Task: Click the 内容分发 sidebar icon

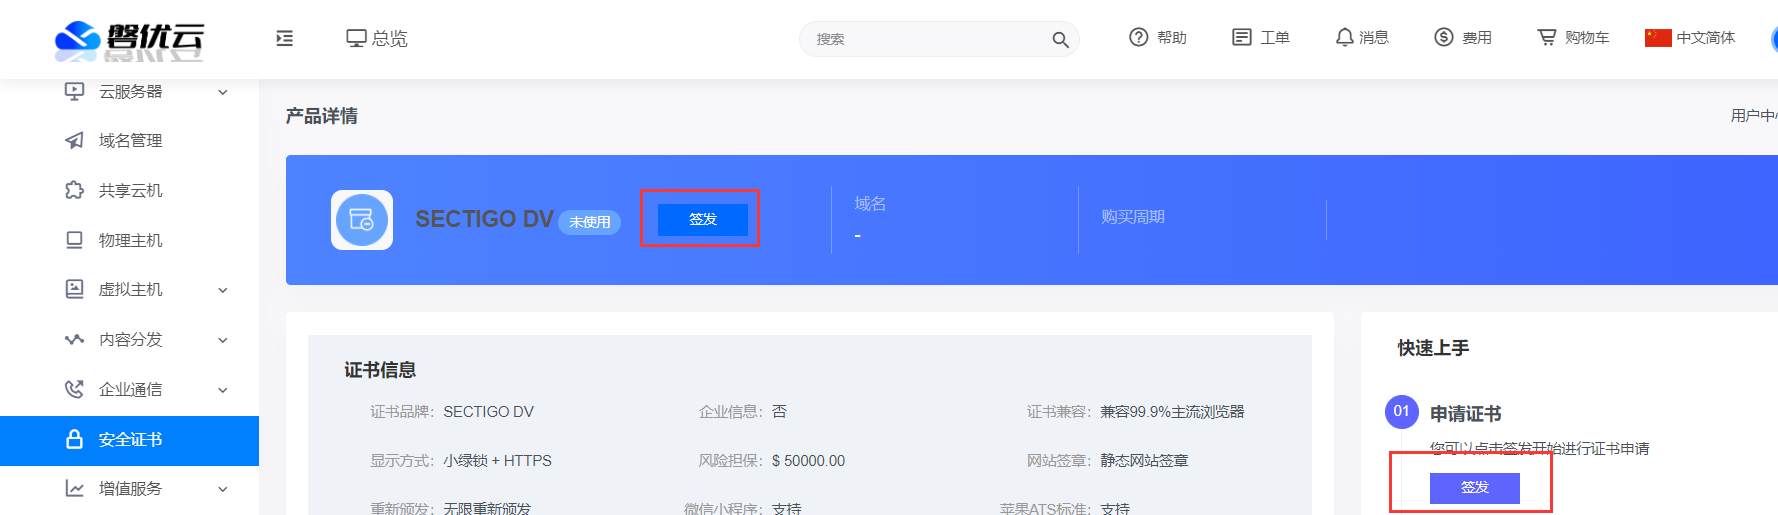Action: [x=75, y=339]
